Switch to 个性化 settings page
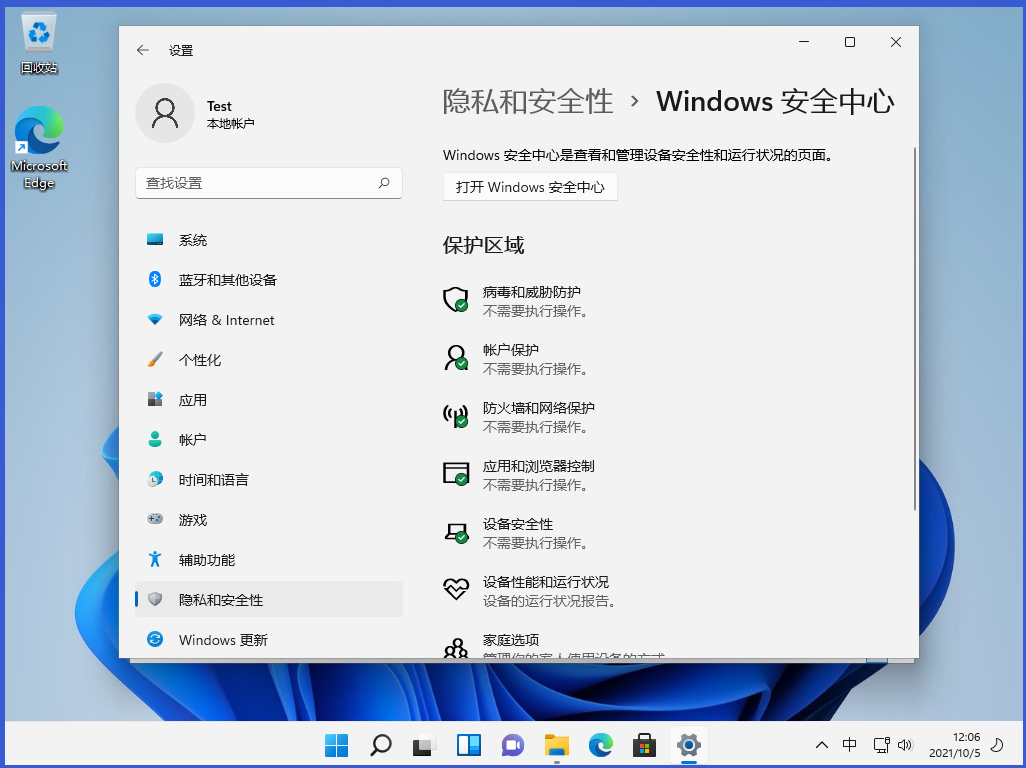1026x768 pixels. [200, 360]
